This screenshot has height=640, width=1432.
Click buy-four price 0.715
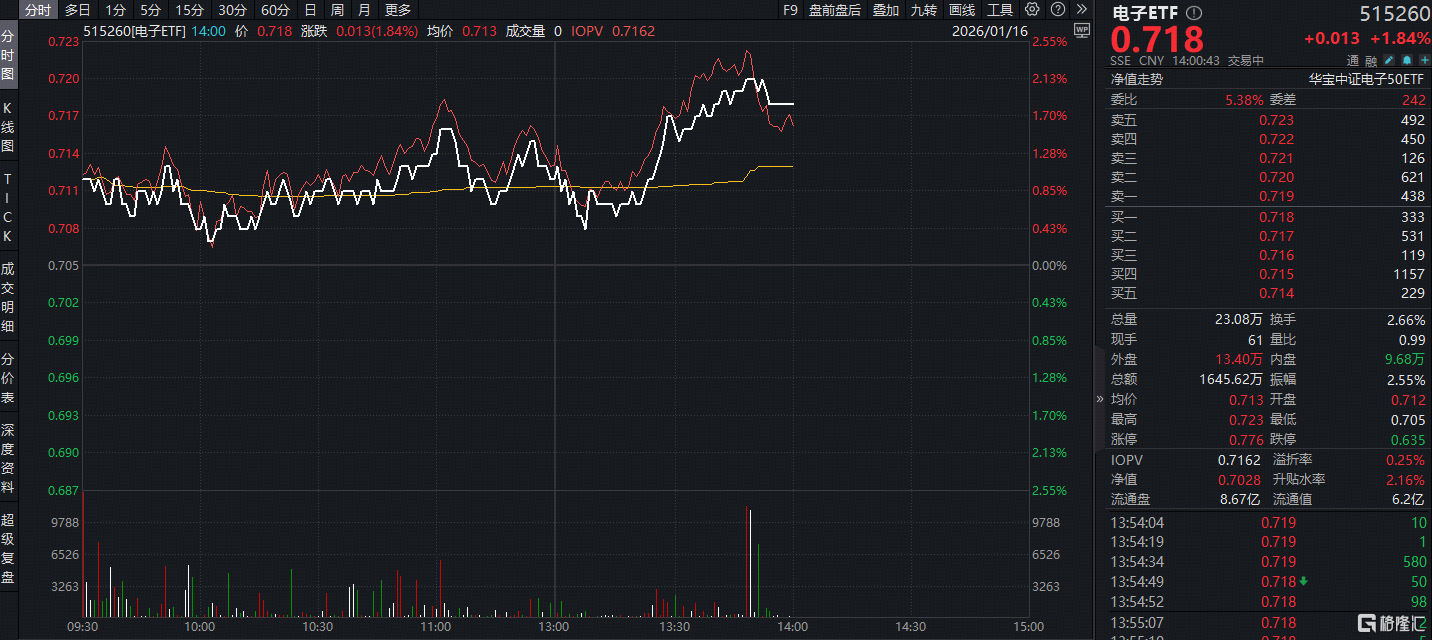(x=1276, y=274)
